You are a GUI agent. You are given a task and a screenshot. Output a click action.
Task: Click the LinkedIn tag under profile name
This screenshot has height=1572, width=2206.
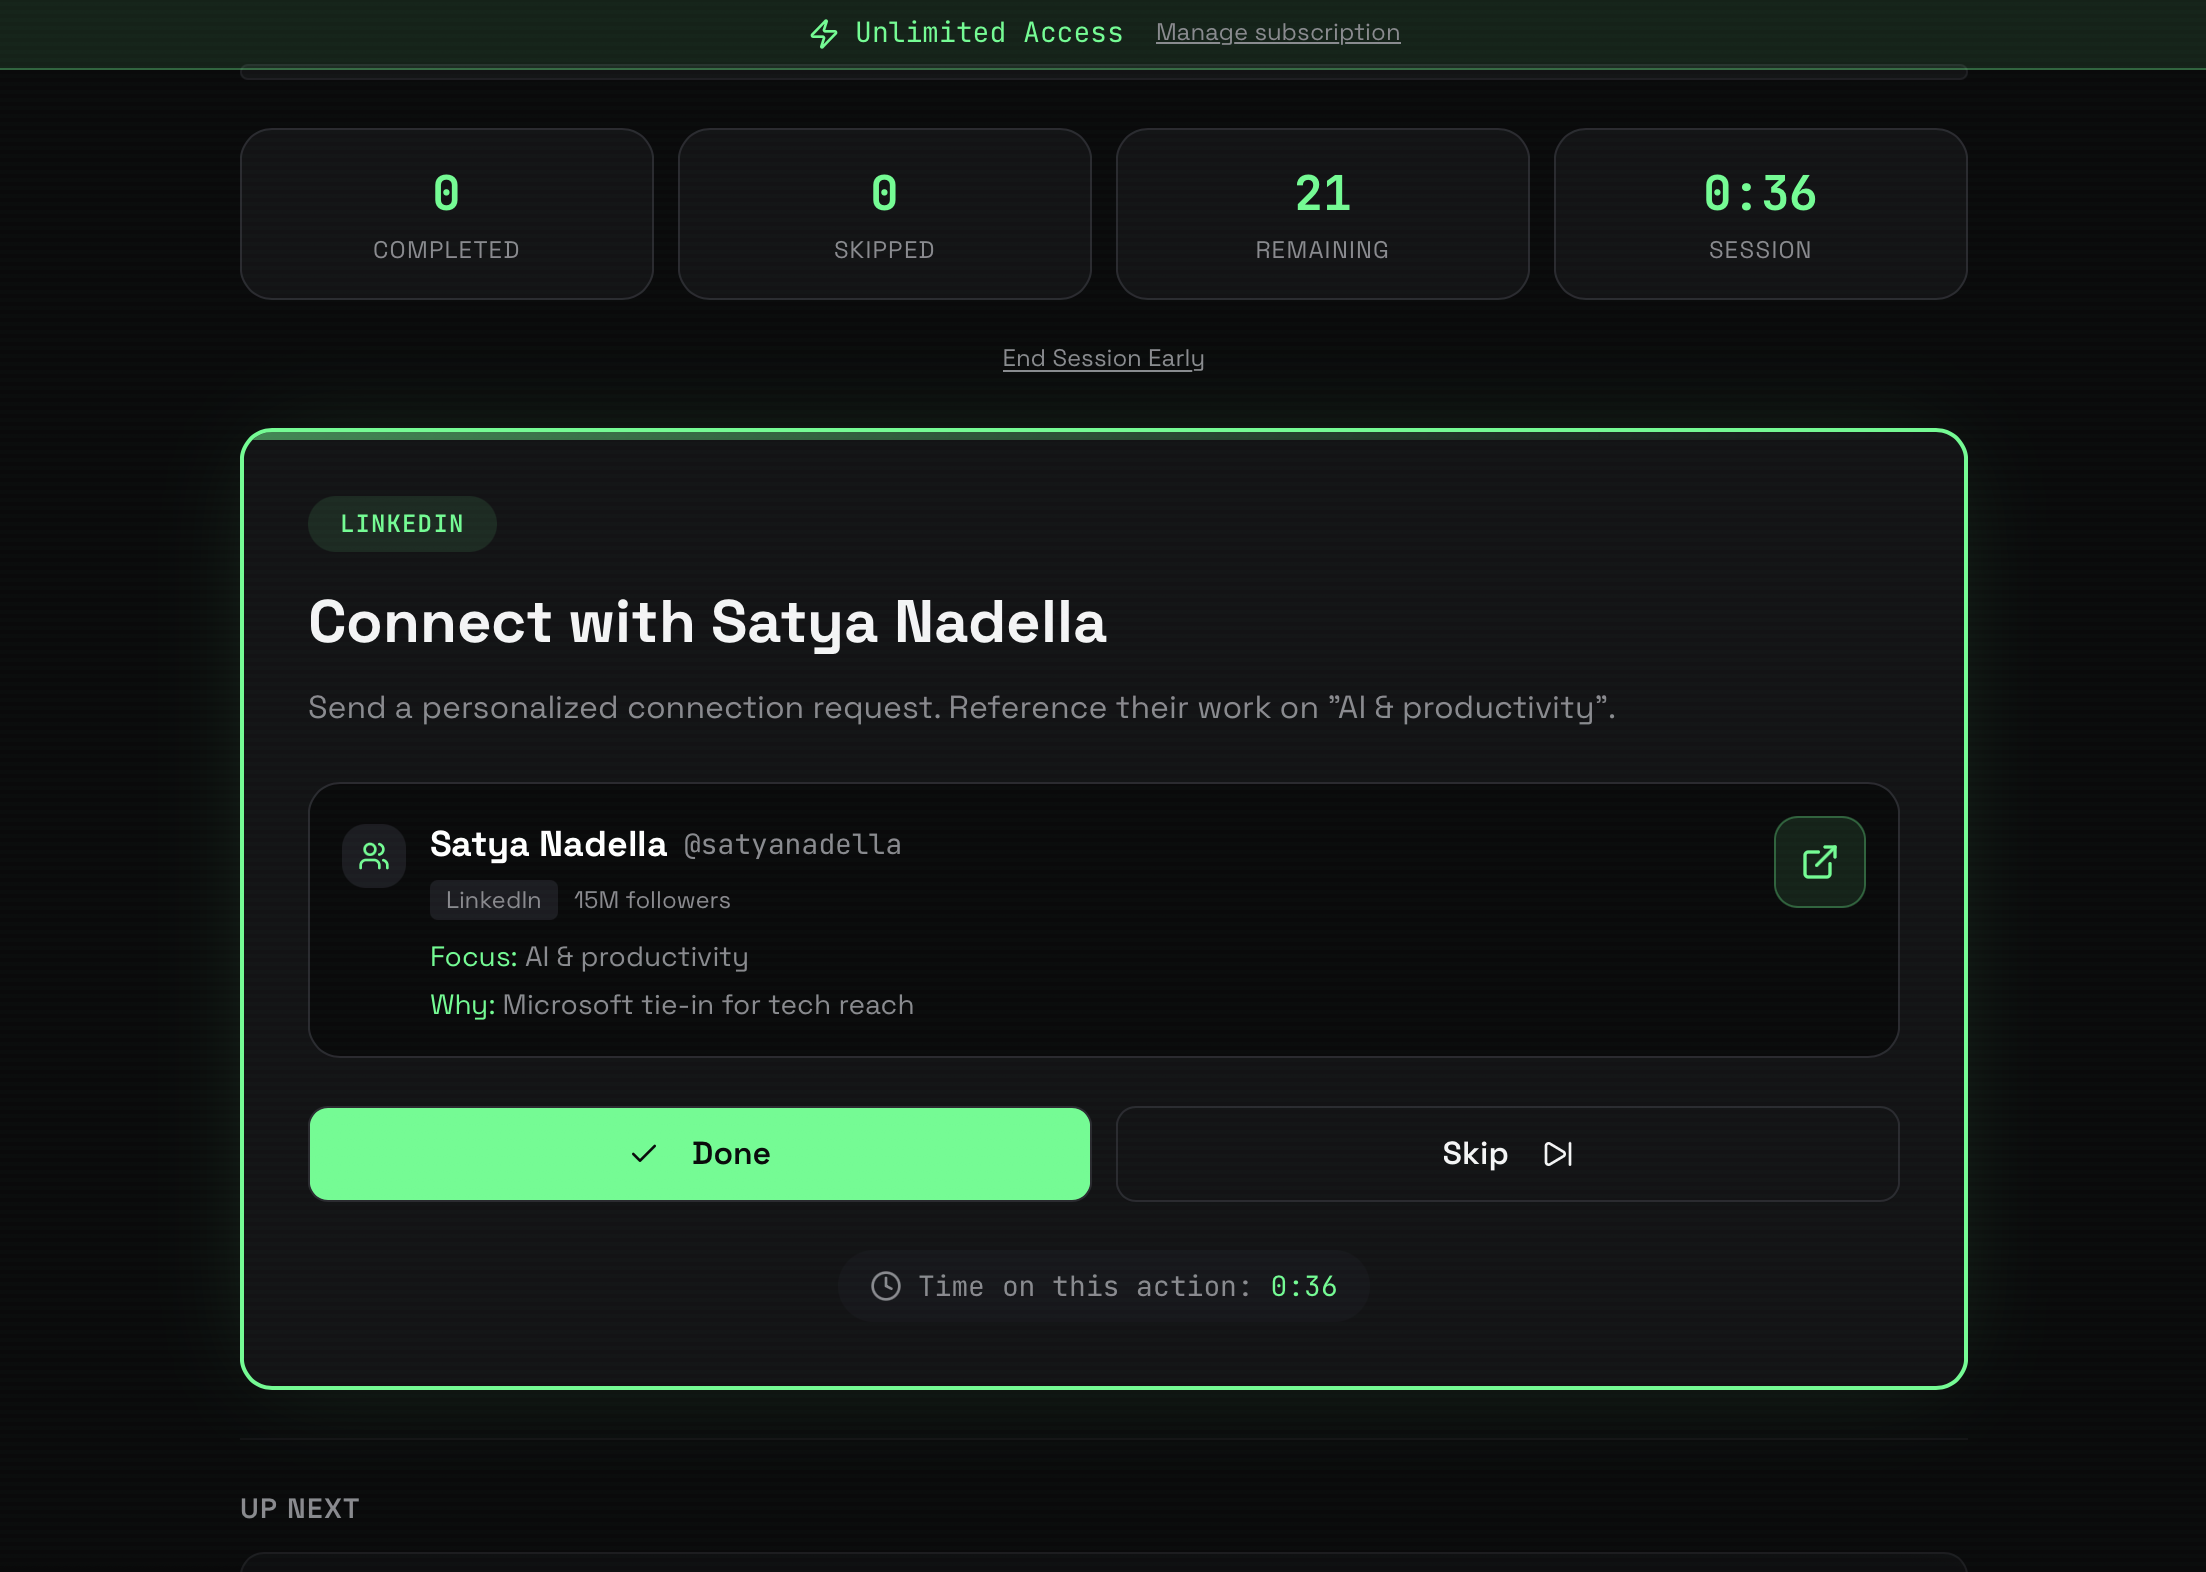493,900
